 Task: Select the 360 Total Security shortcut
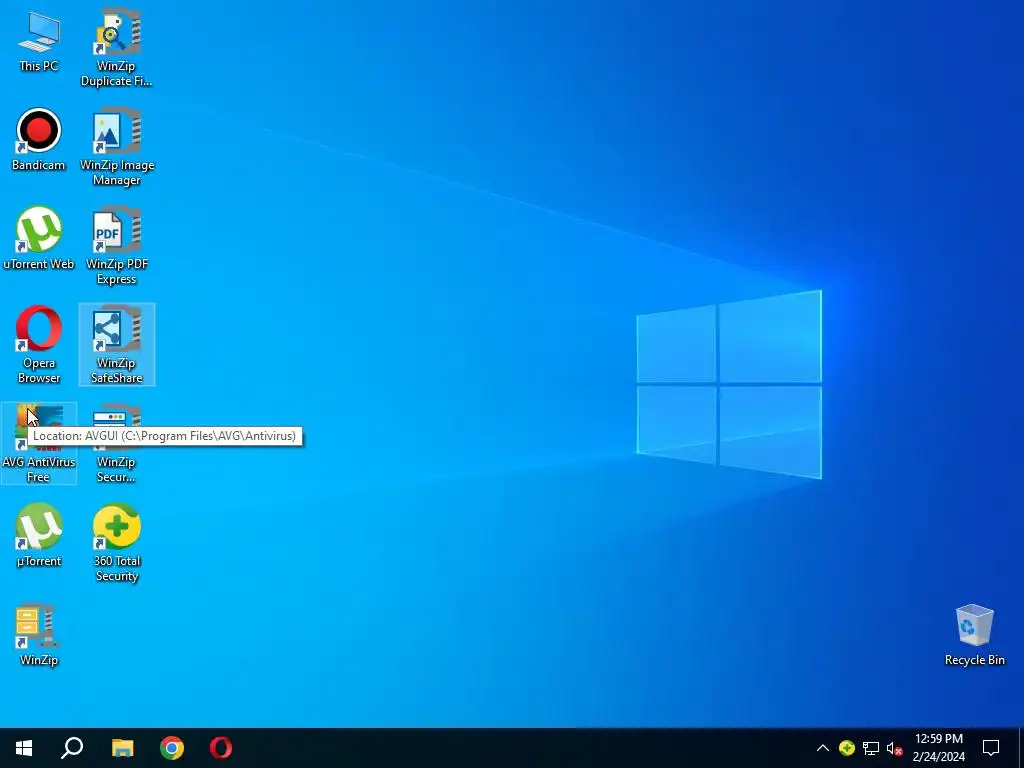116,543
